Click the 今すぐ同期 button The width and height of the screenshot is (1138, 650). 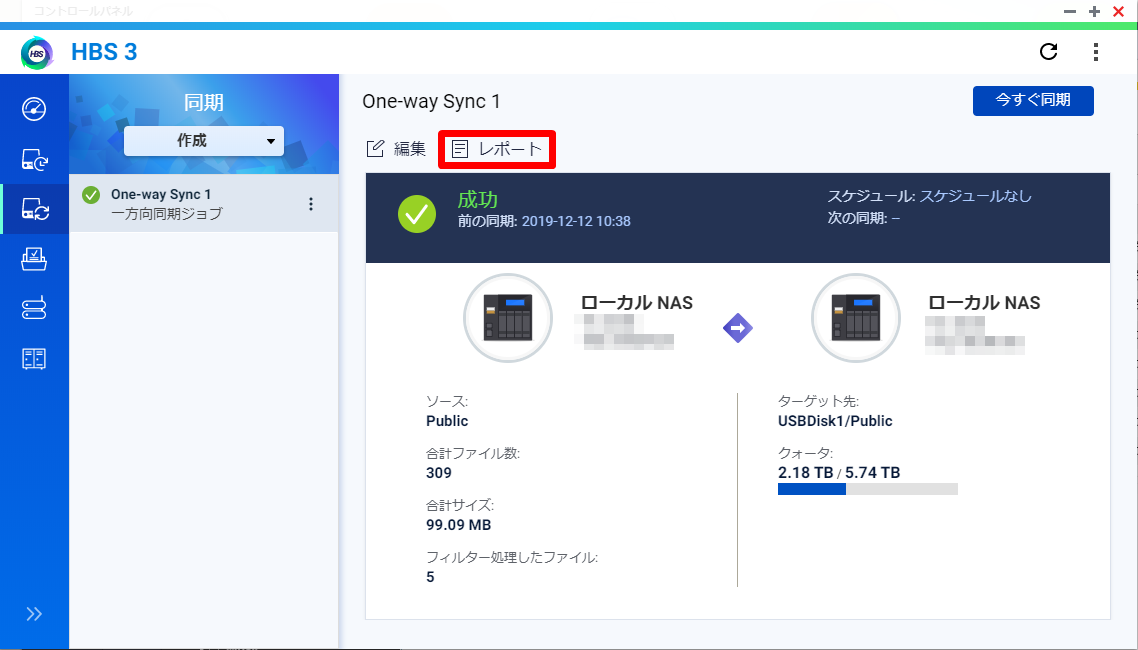(x=1033, y=100)
